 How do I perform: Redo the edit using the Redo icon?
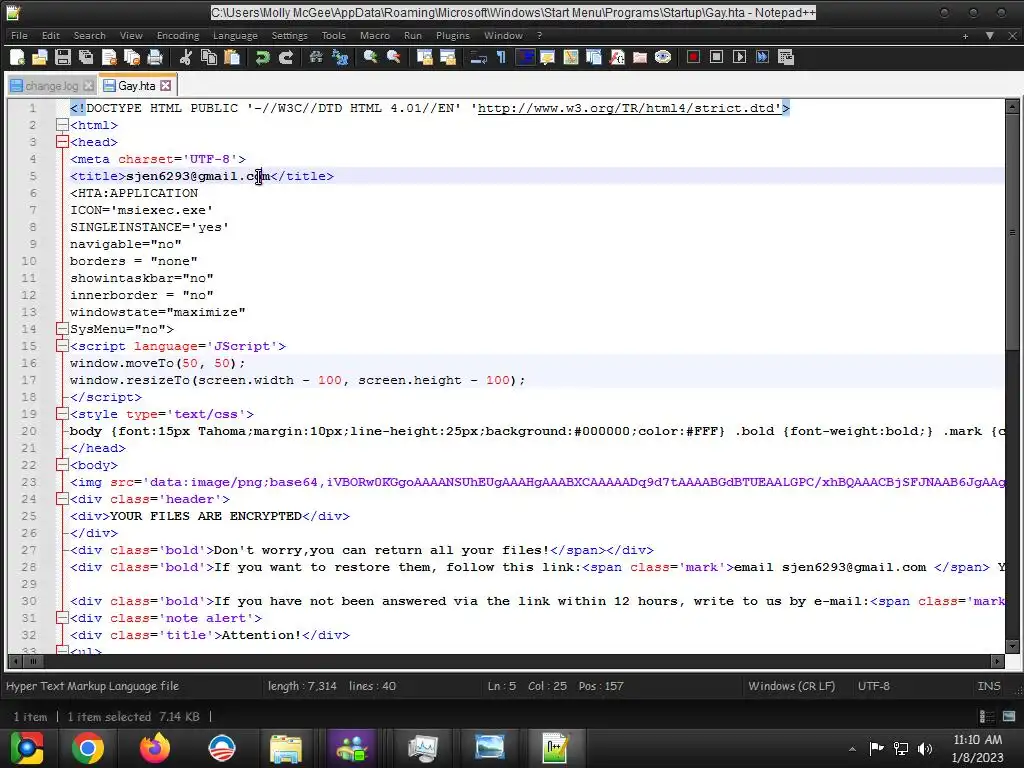point(285,57)
